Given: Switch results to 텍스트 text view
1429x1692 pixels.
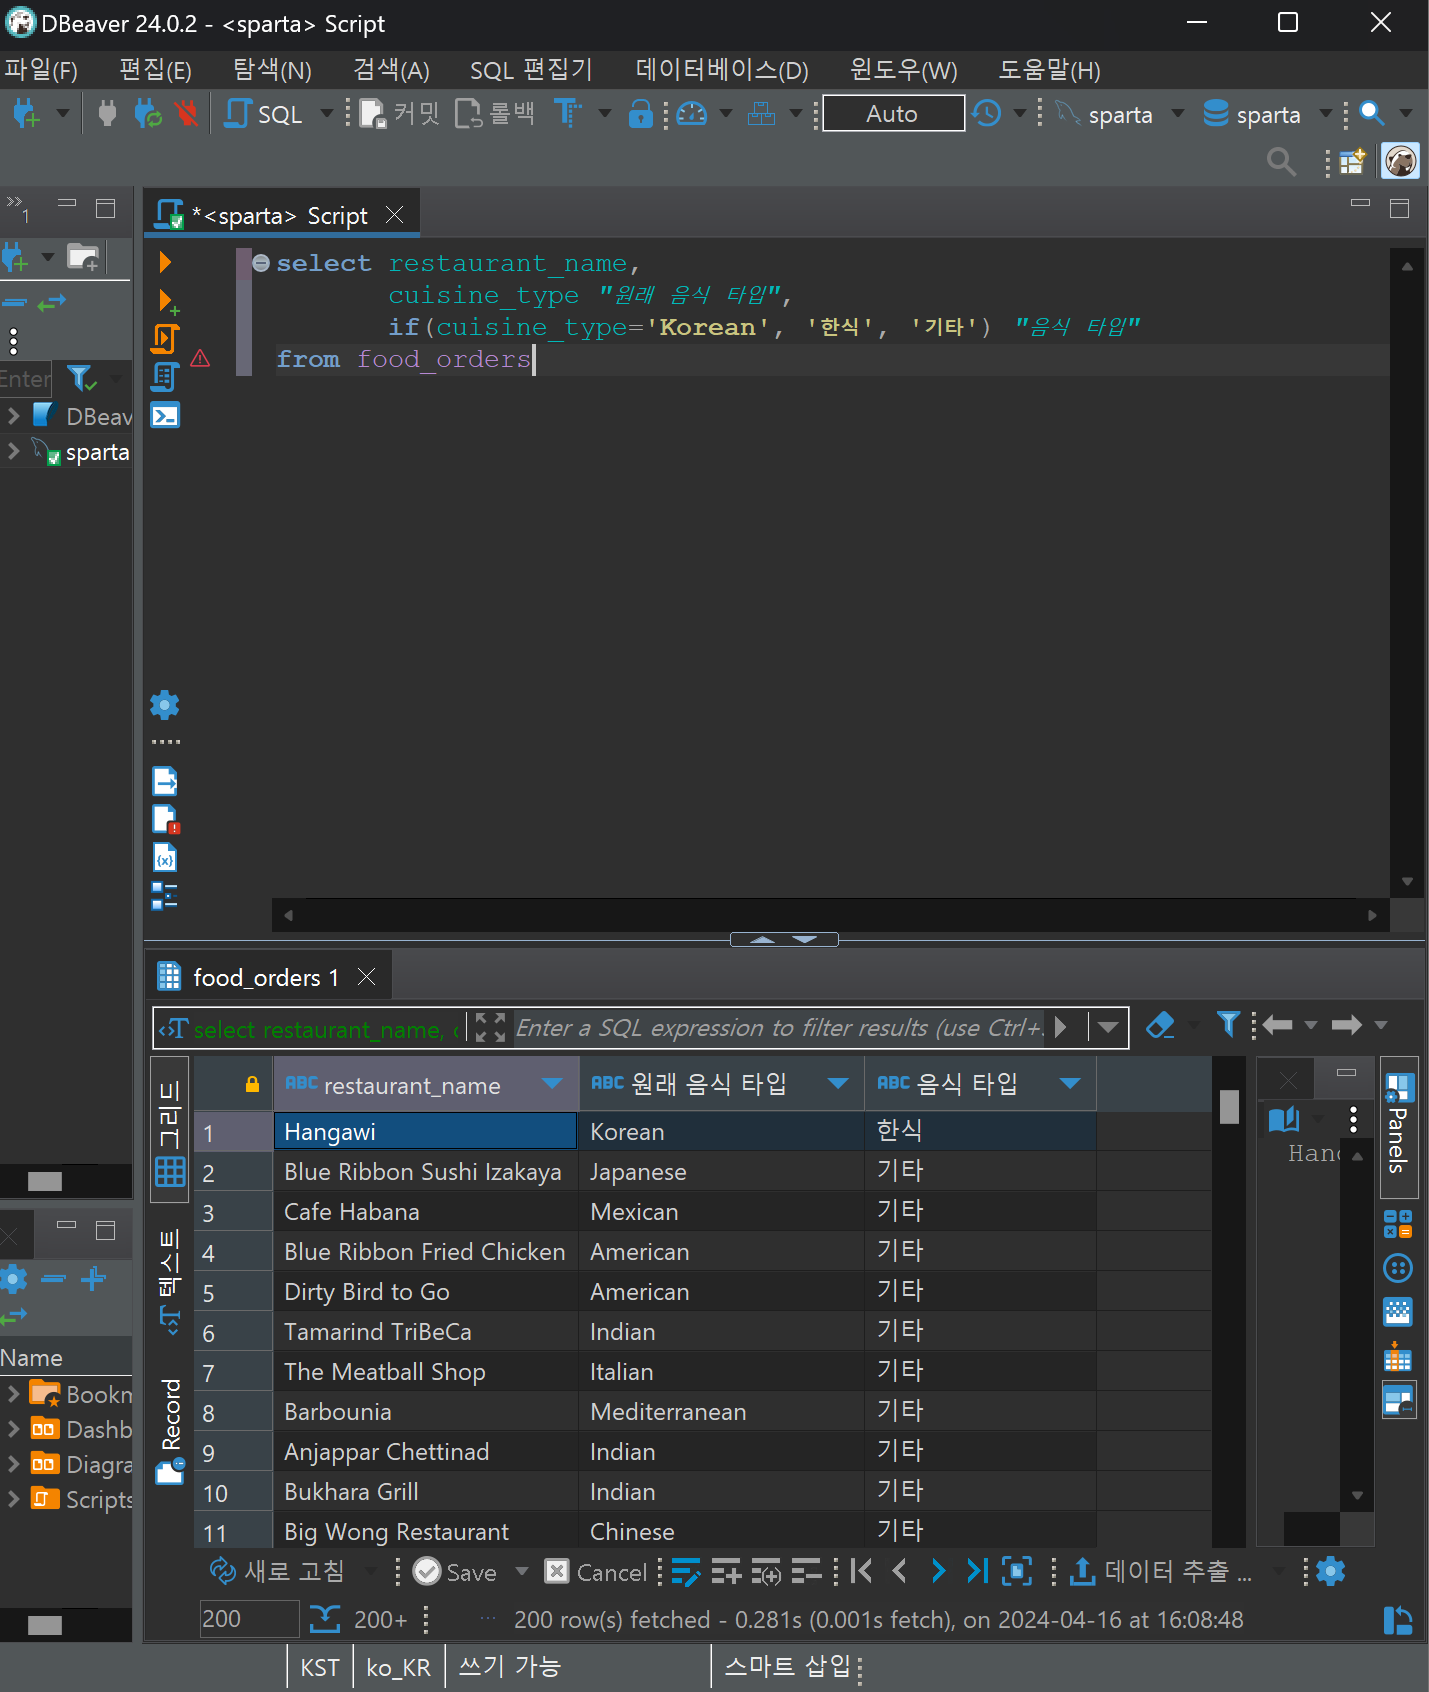Looking at the screenshot, I should (170, 1280).
